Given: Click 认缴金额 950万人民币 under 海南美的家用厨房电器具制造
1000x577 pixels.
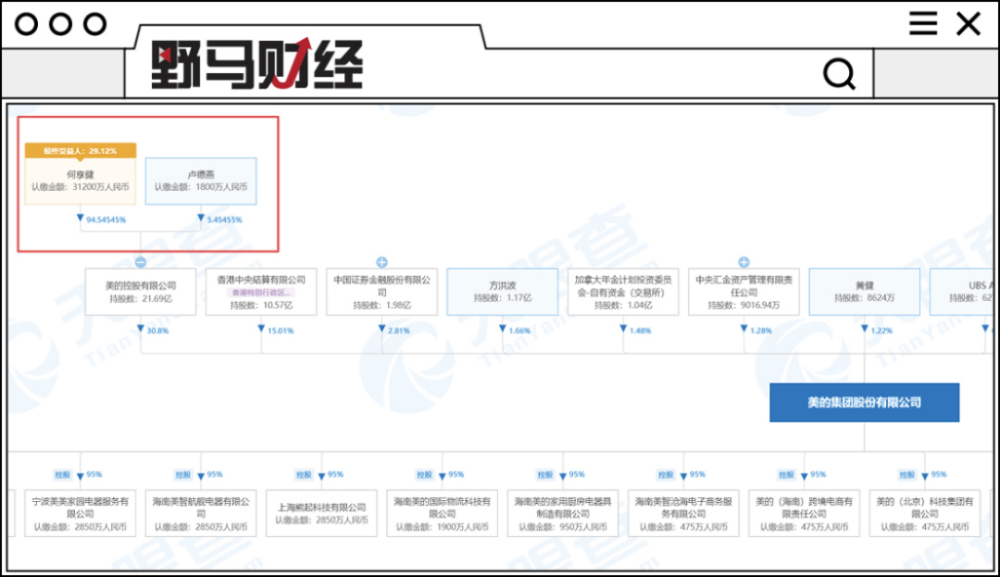Looking at the screenshot, I should (x=562, y=527).
